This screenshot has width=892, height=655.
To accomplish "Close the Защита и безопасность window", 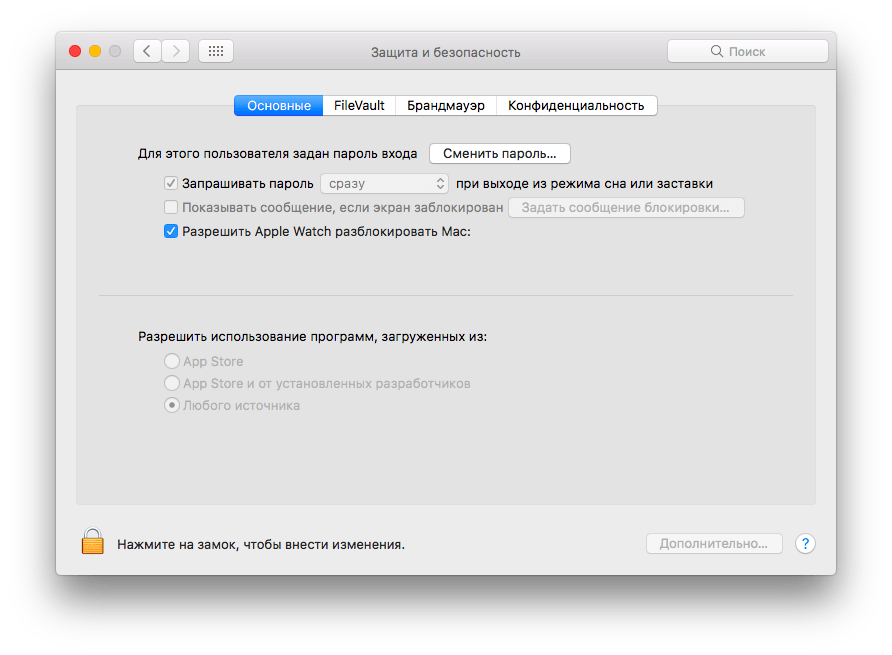I will click(x=75, y=51).
